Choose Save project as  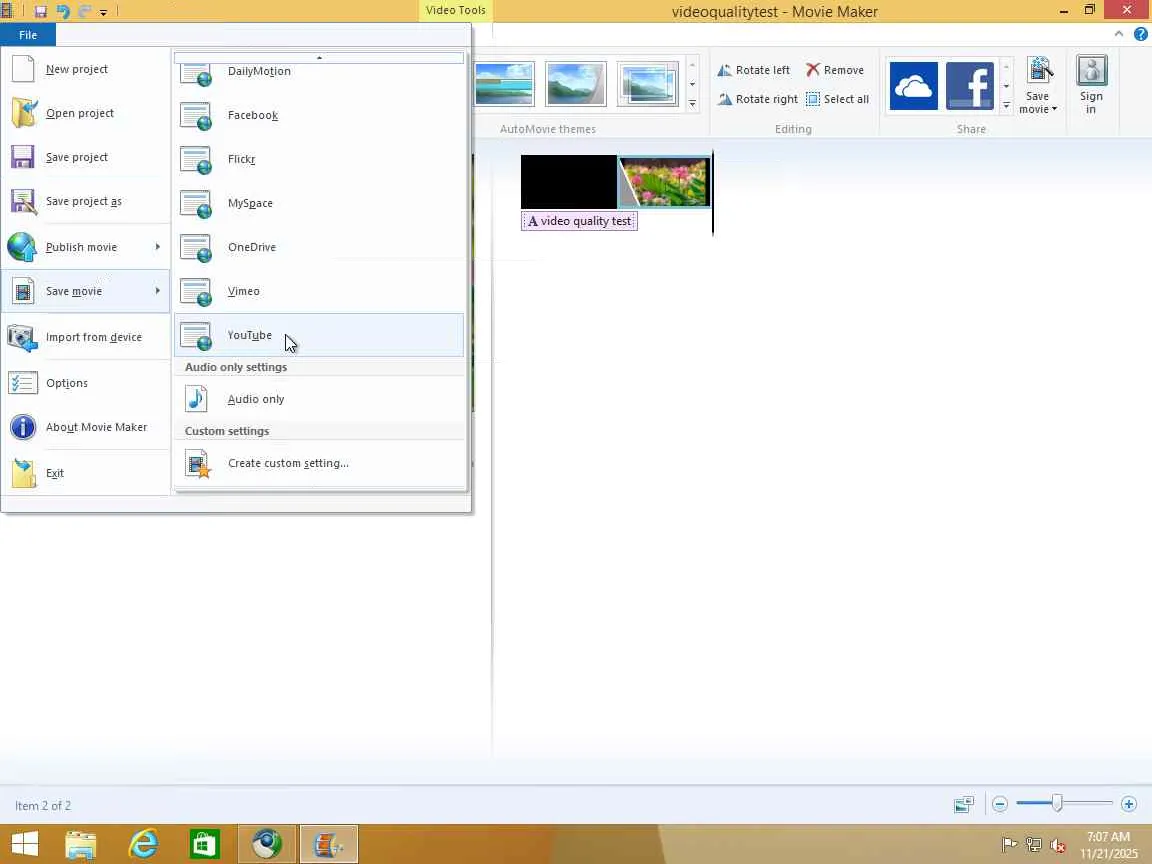click(85, 201)
